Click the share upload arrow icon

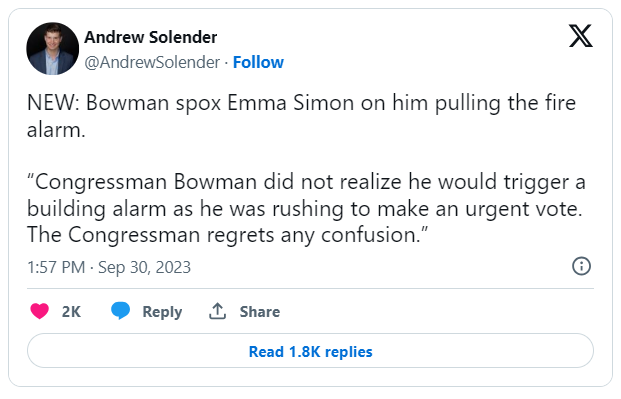pyautogui.click(x=217, y=311)
